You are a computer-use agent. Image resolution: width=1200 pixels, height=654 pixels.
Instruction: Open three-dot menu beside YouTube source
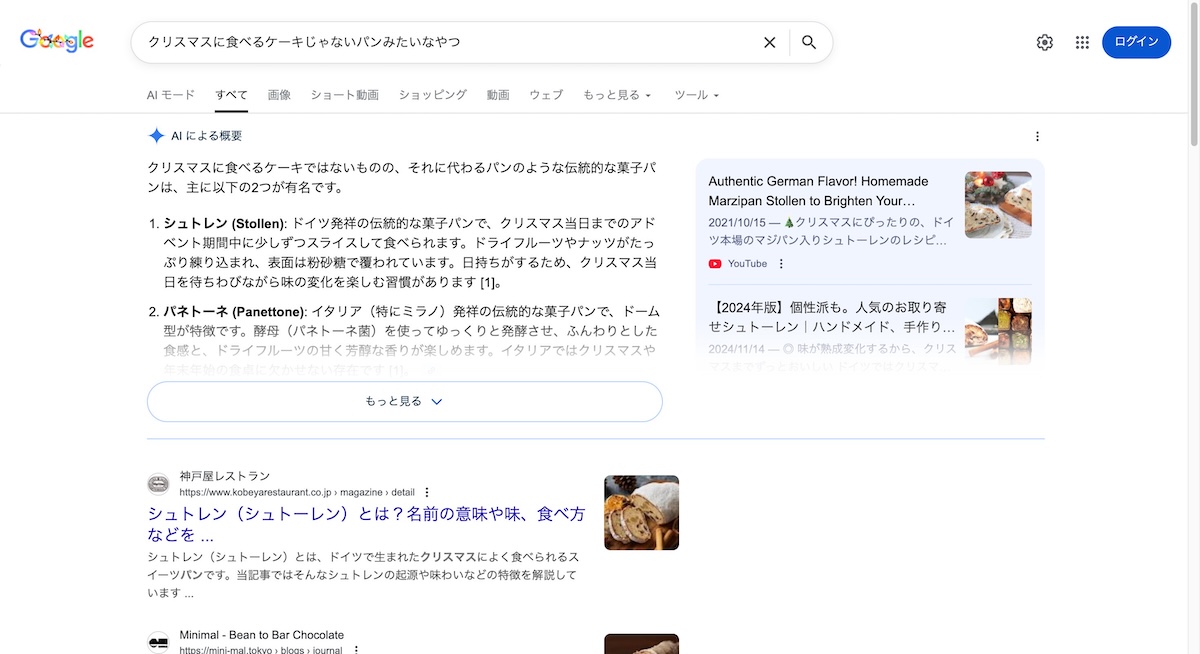tap(782, 264)
